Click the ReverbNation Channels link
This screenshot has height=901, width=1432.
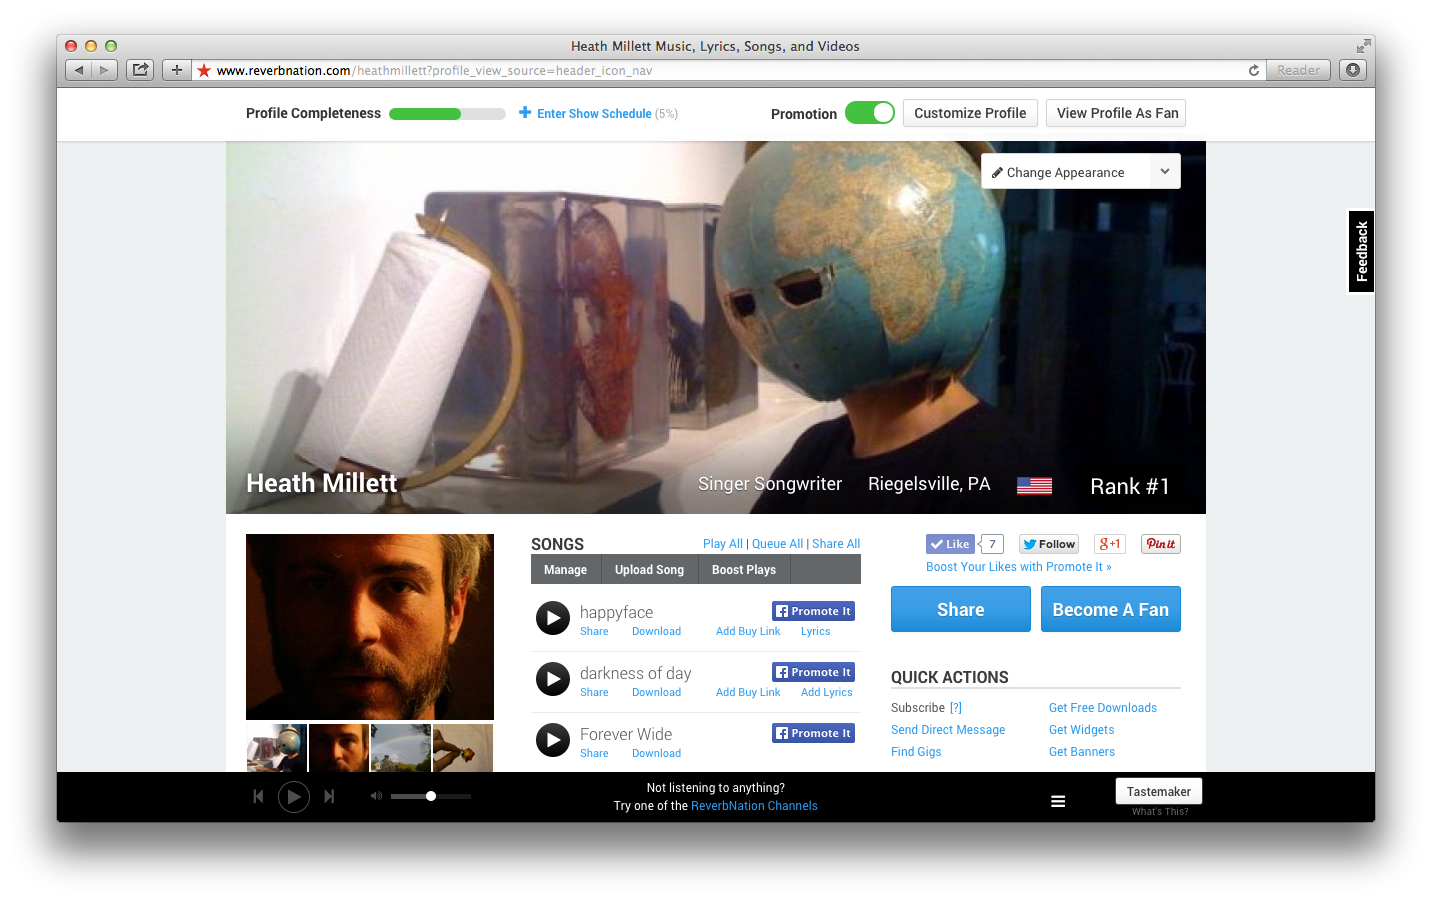[754, 806]
